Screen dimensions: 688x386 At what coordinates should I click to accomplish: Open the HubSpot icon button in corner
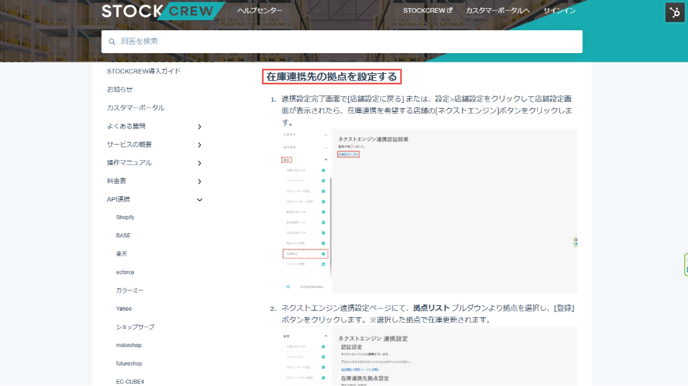pos(674,12)
